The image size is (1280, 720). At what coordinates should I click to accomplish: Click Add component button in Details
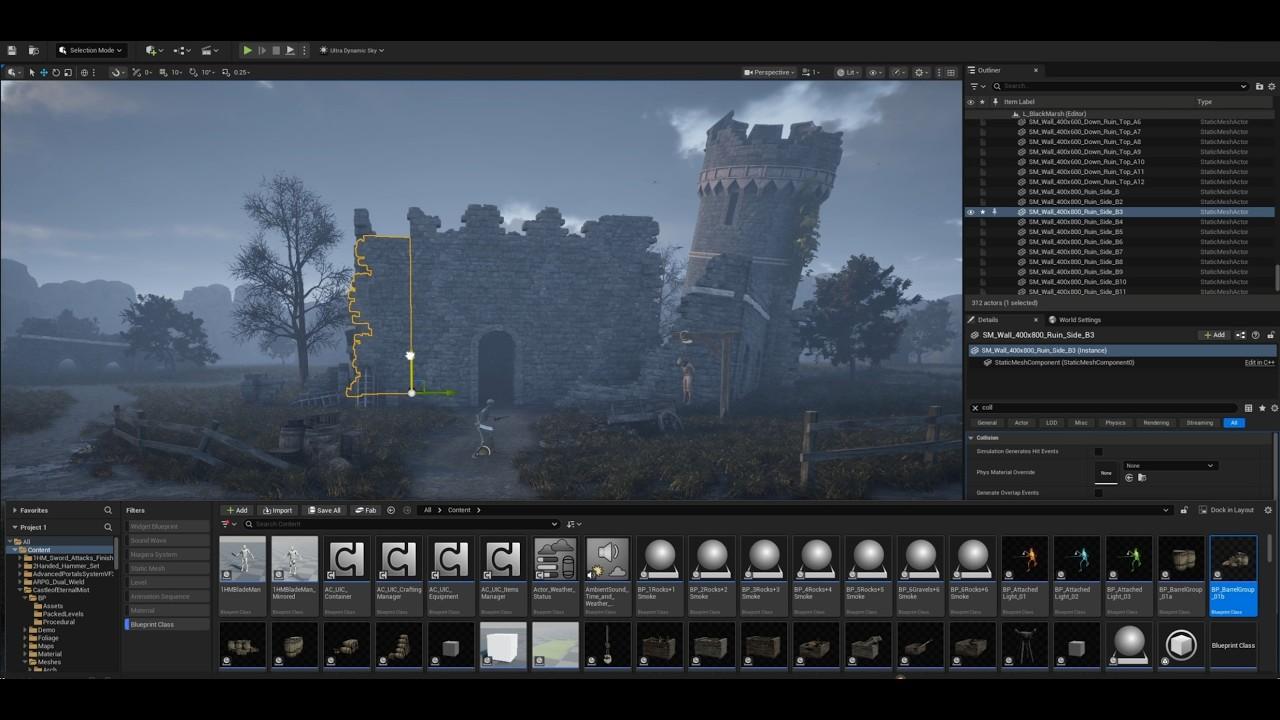click(1214, 335)
